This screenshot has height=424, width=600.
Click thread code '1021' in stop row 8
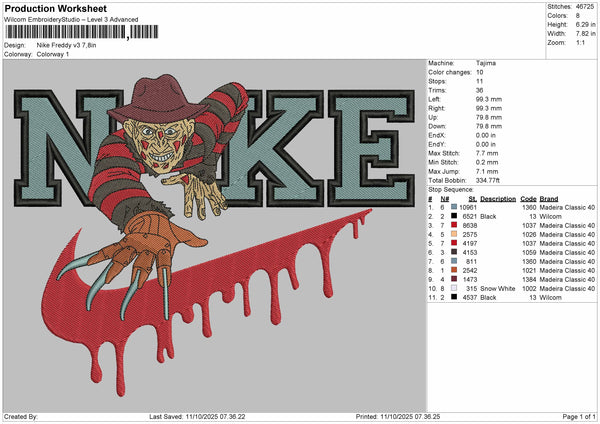pos(529,270)
